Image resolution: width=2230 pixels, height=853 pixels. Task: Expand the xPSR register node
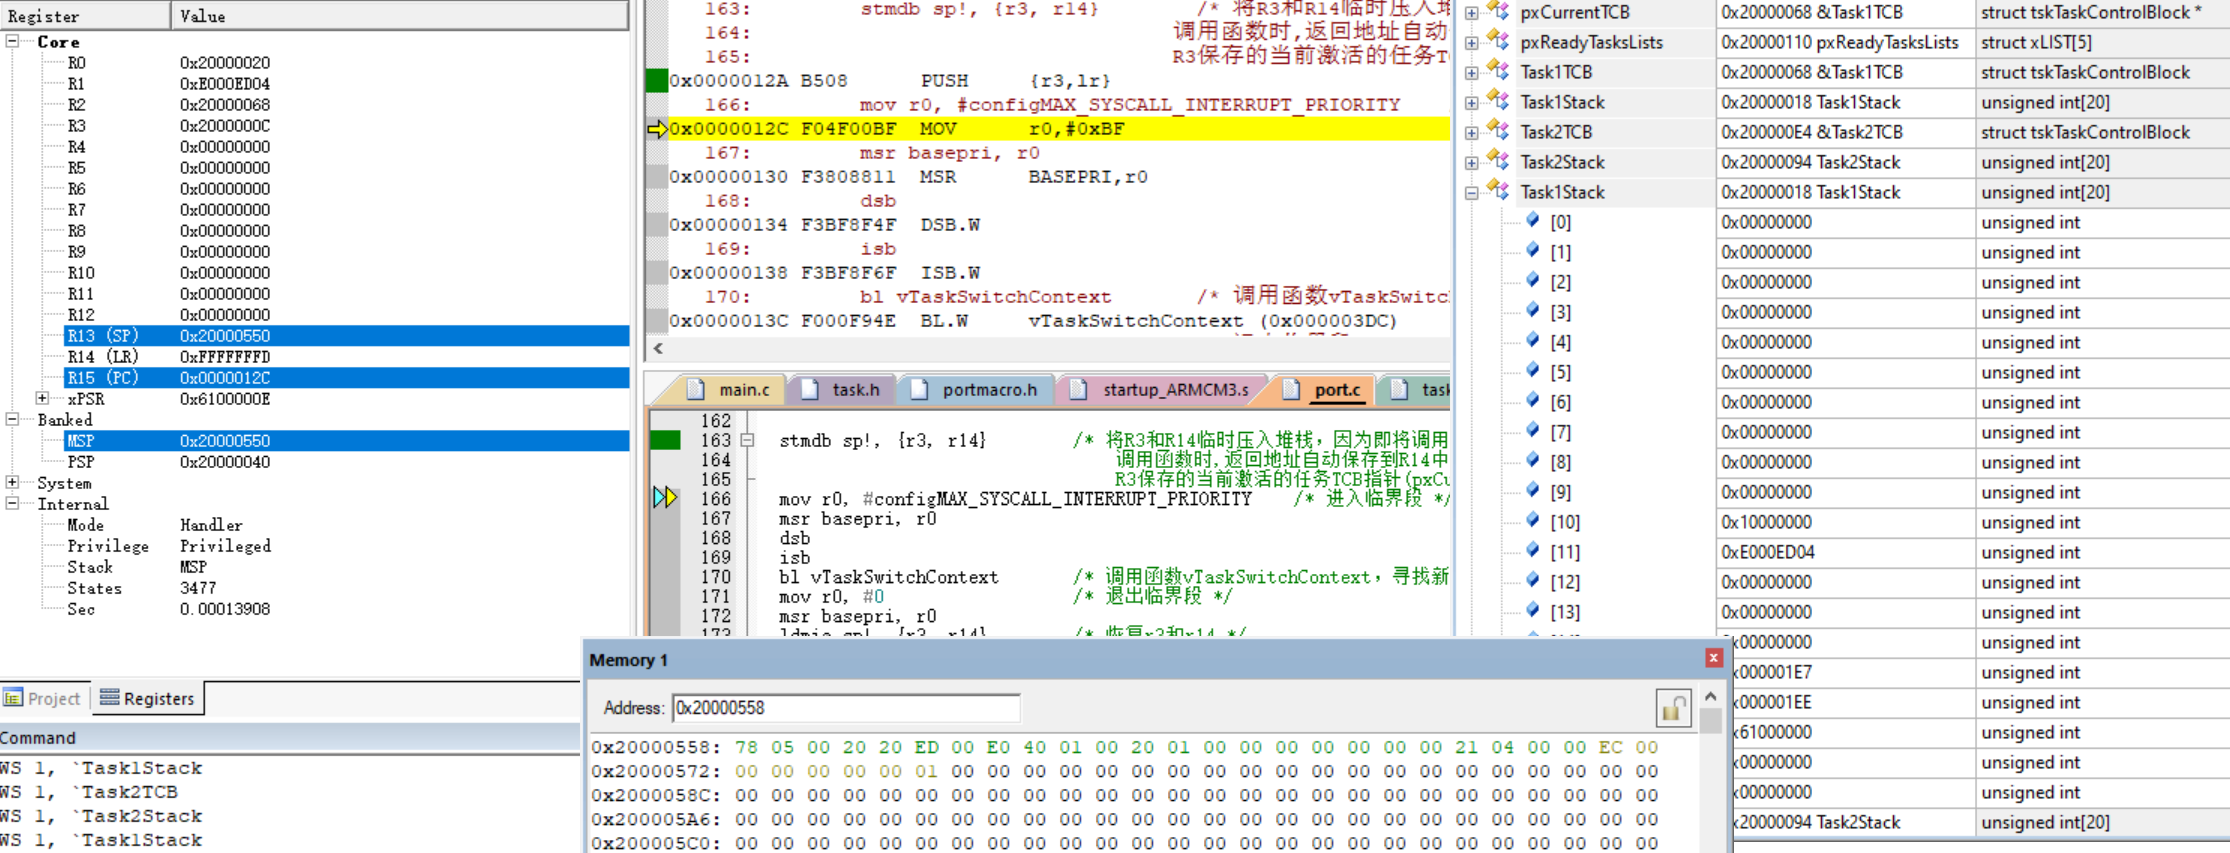coord(42,398)
